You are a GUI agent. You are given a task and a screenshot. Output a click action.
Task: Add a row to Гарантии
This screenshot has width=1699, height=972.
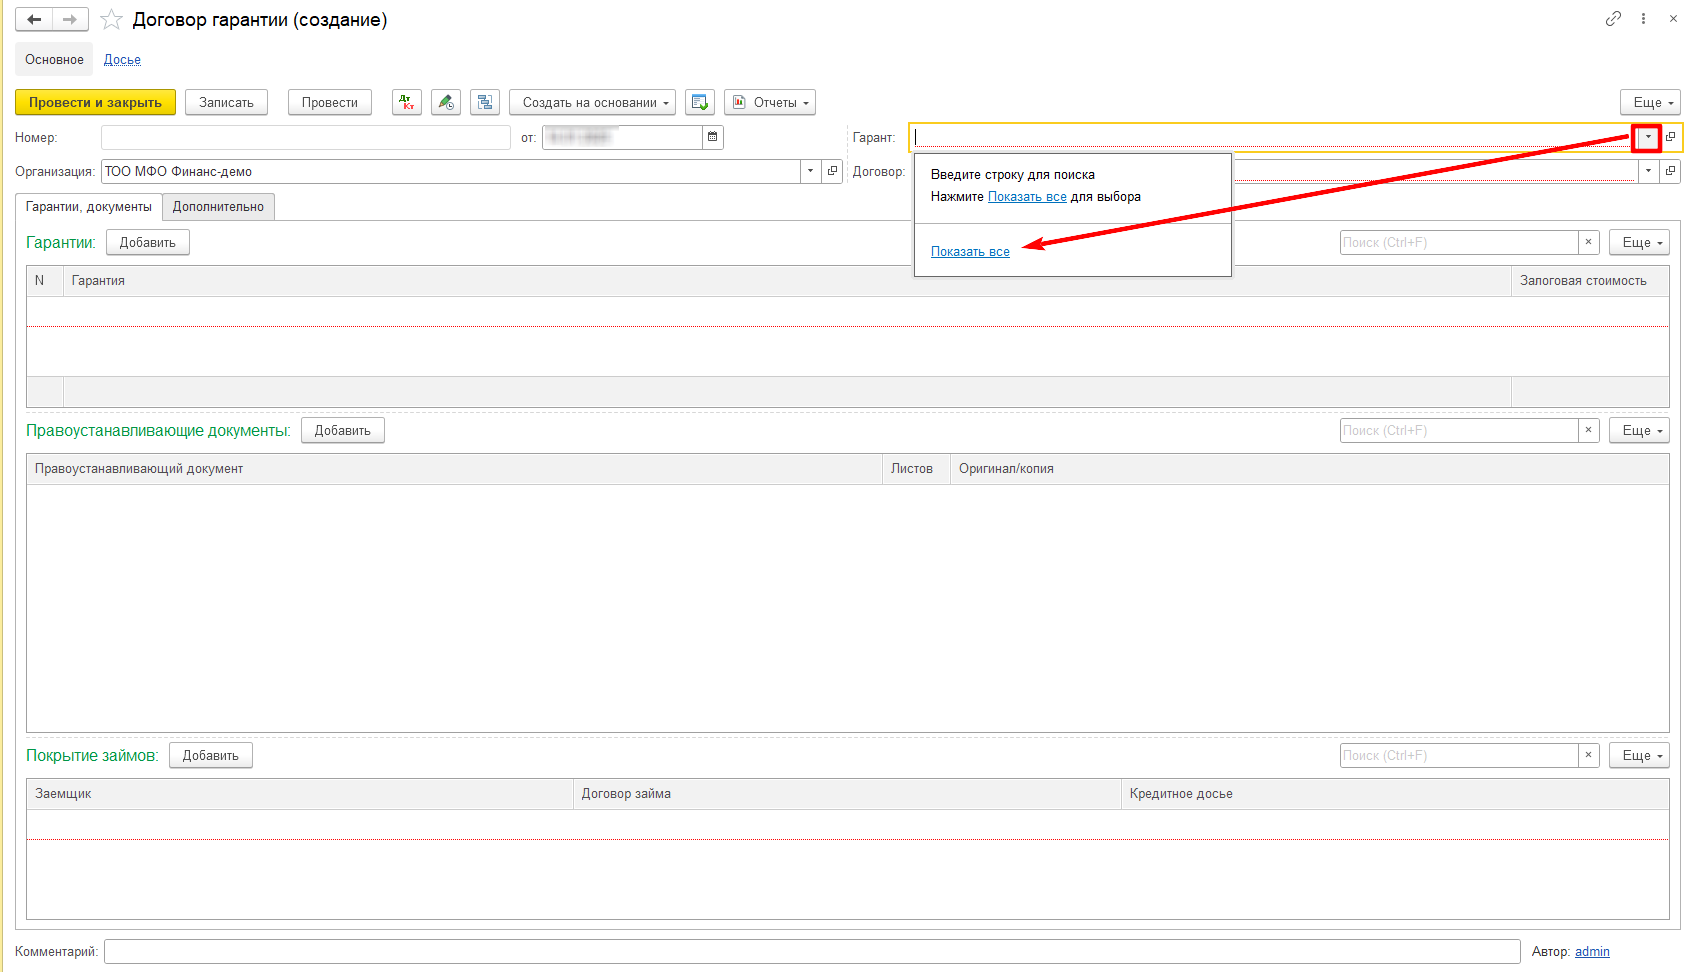(x=148, y=242)
